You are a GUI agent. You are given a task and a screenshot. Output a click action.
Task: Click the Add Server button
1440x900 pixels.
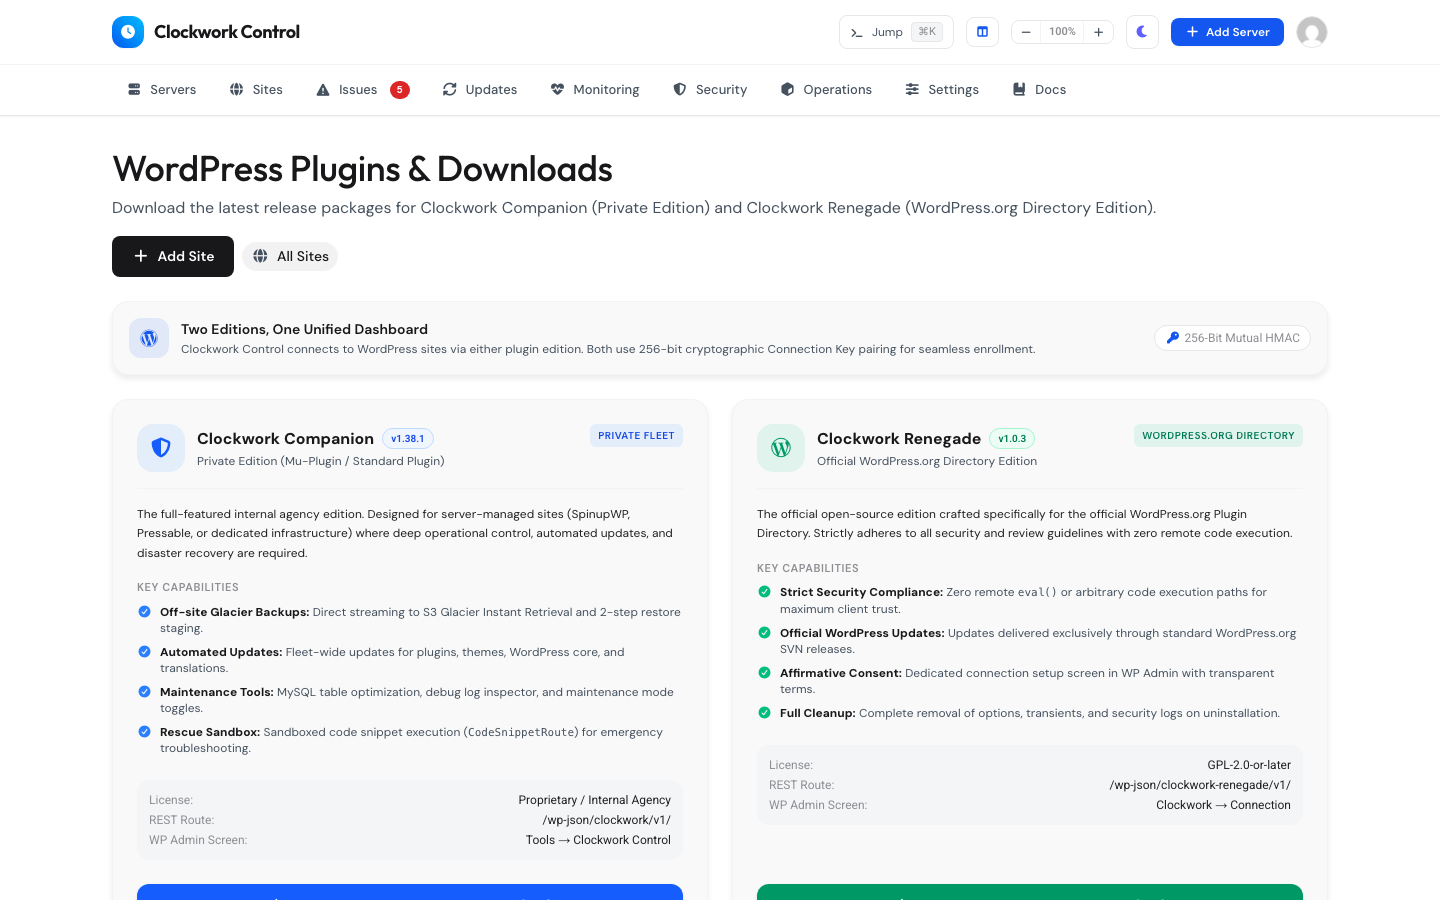click(1227, 32)
